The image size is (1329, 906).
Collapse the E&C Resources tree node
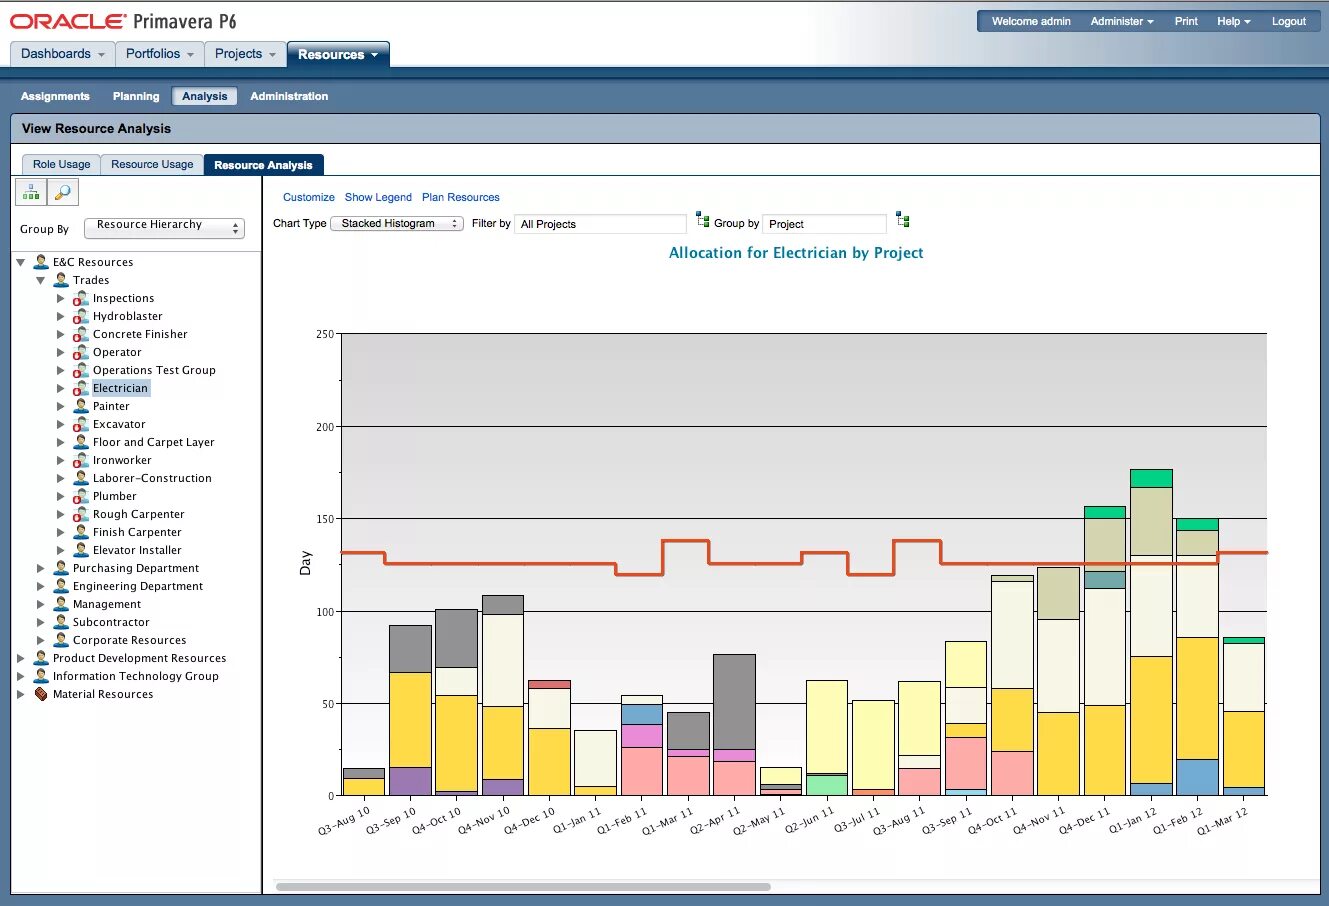pos(21,262)
